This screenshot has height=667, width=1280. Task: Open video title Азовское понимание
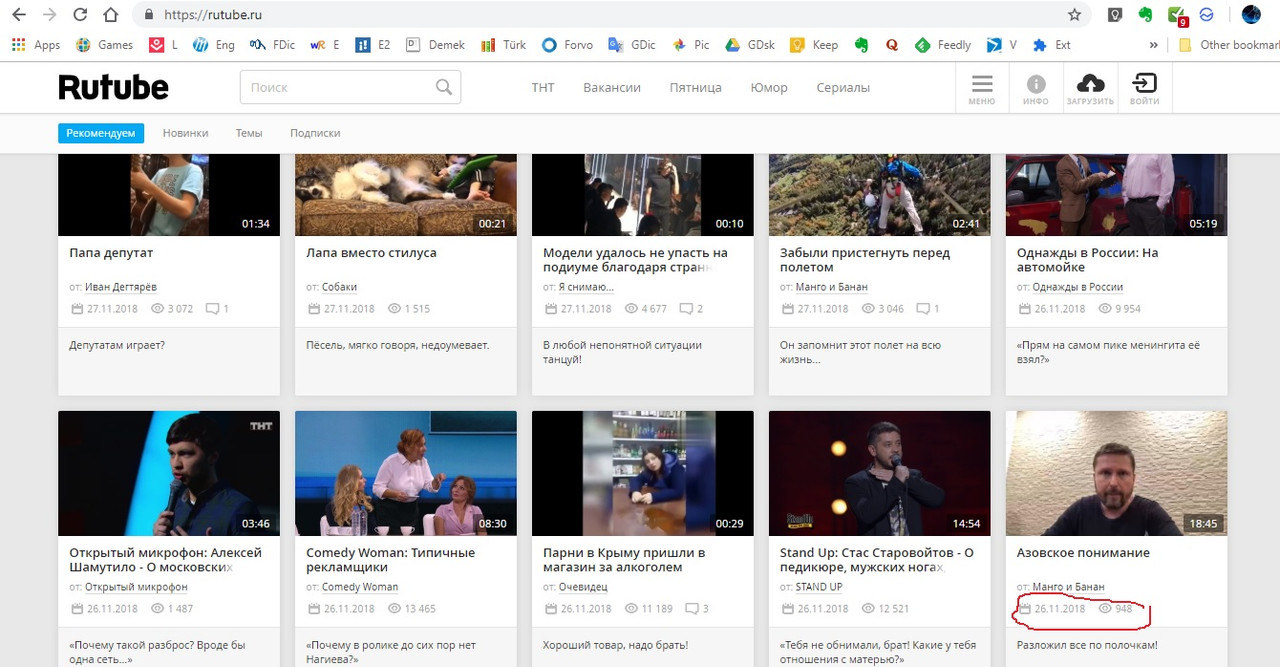[1083, 553]
